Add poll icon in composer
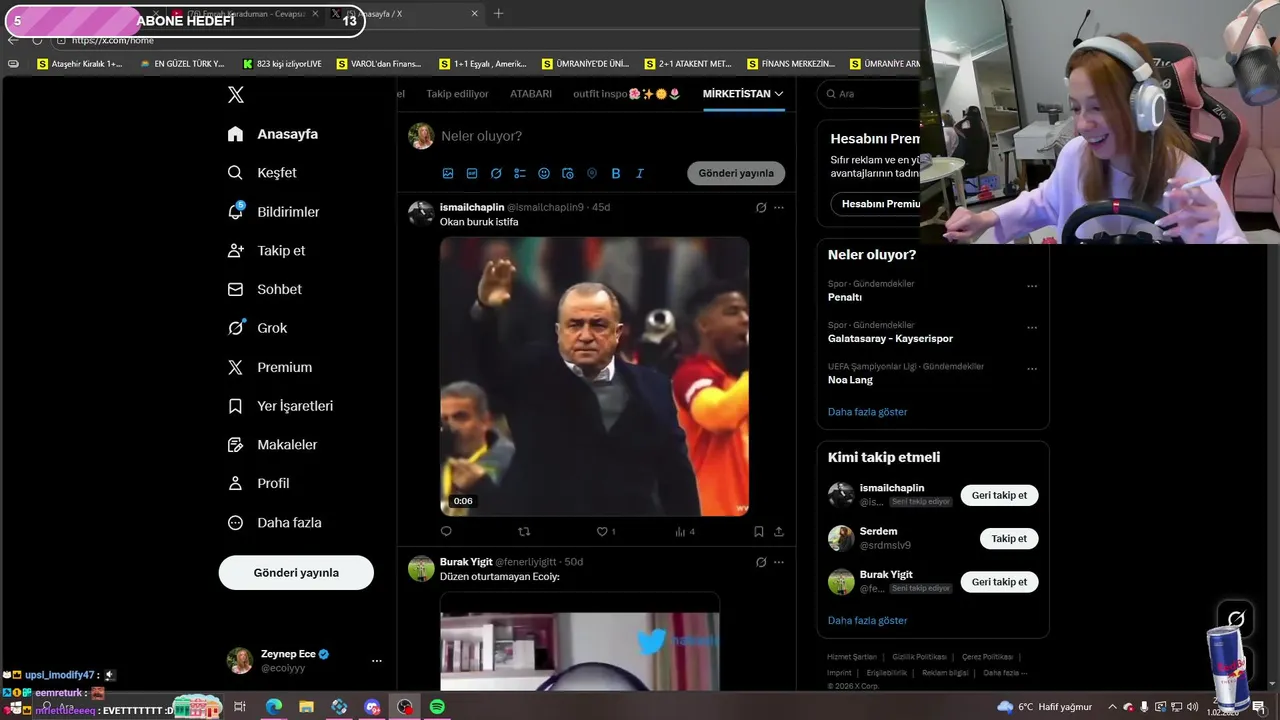The image size is (1280, 720). click(520, 173)
